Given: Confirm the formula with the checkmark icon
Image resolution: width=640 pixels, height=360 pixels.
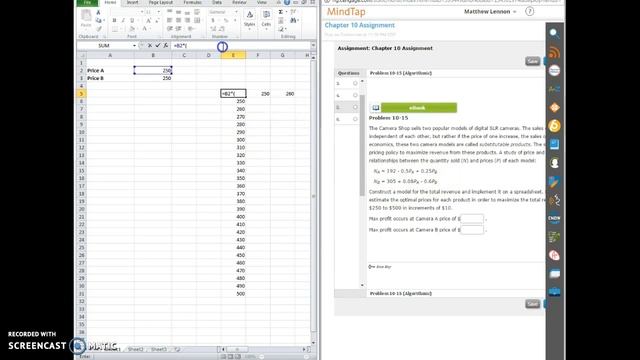Looking at the screenshot, I should (158, 46).
